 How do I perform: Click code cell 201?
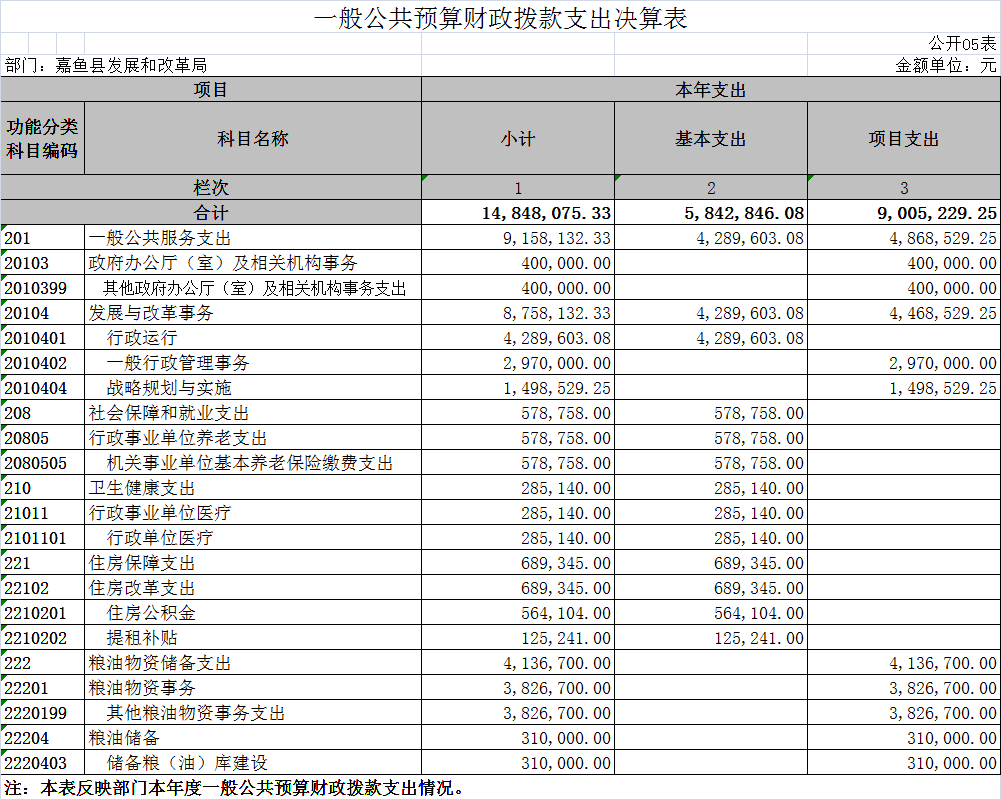42,238
